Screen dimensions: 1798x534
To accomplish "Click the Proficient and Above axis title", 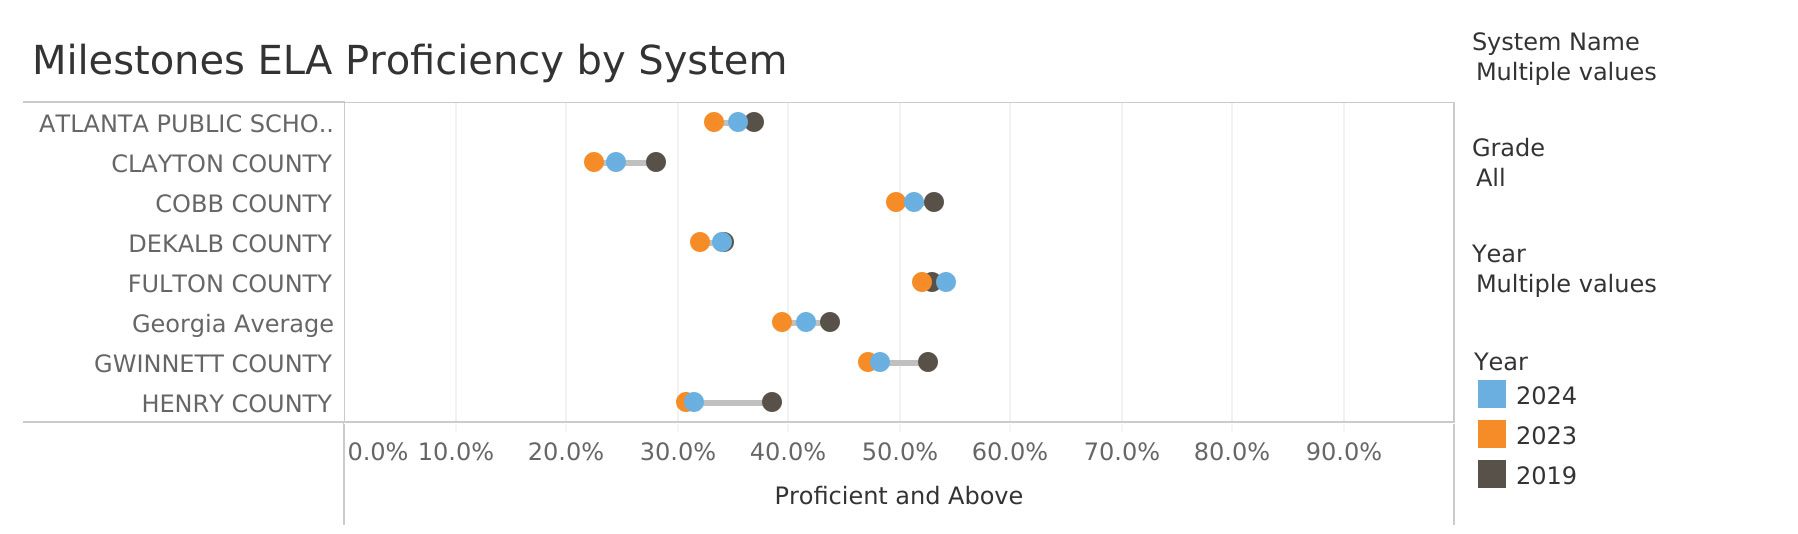I will coord(898,496).
